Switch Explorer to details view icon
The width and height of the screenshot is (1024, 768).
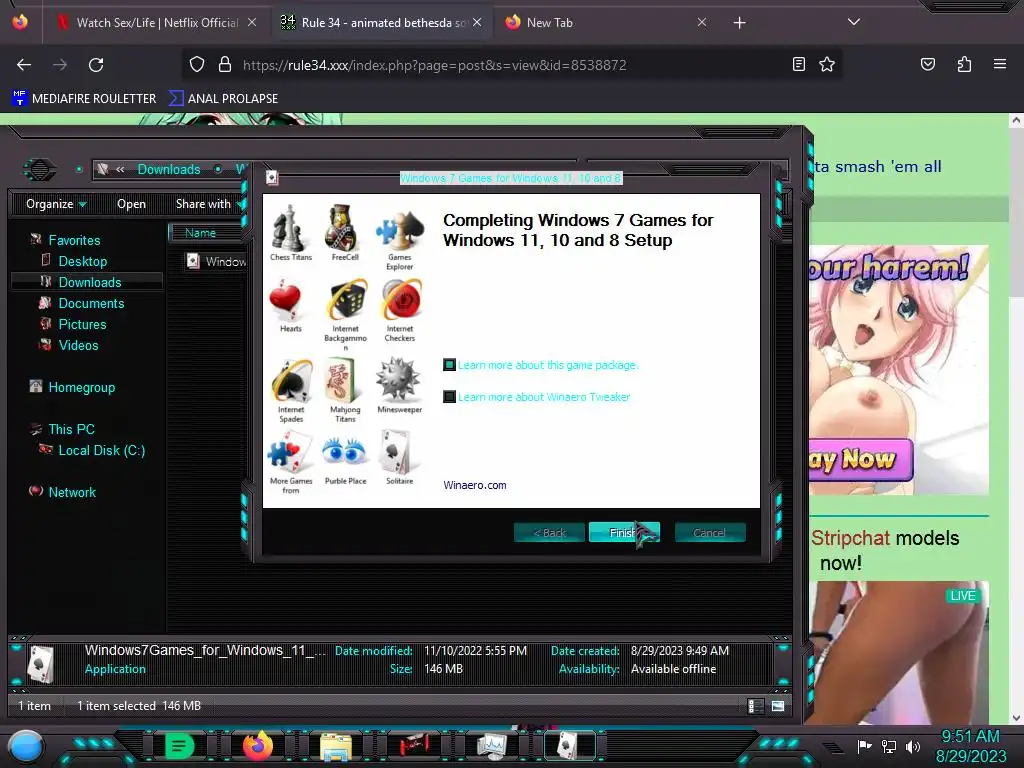click(756, 706)
